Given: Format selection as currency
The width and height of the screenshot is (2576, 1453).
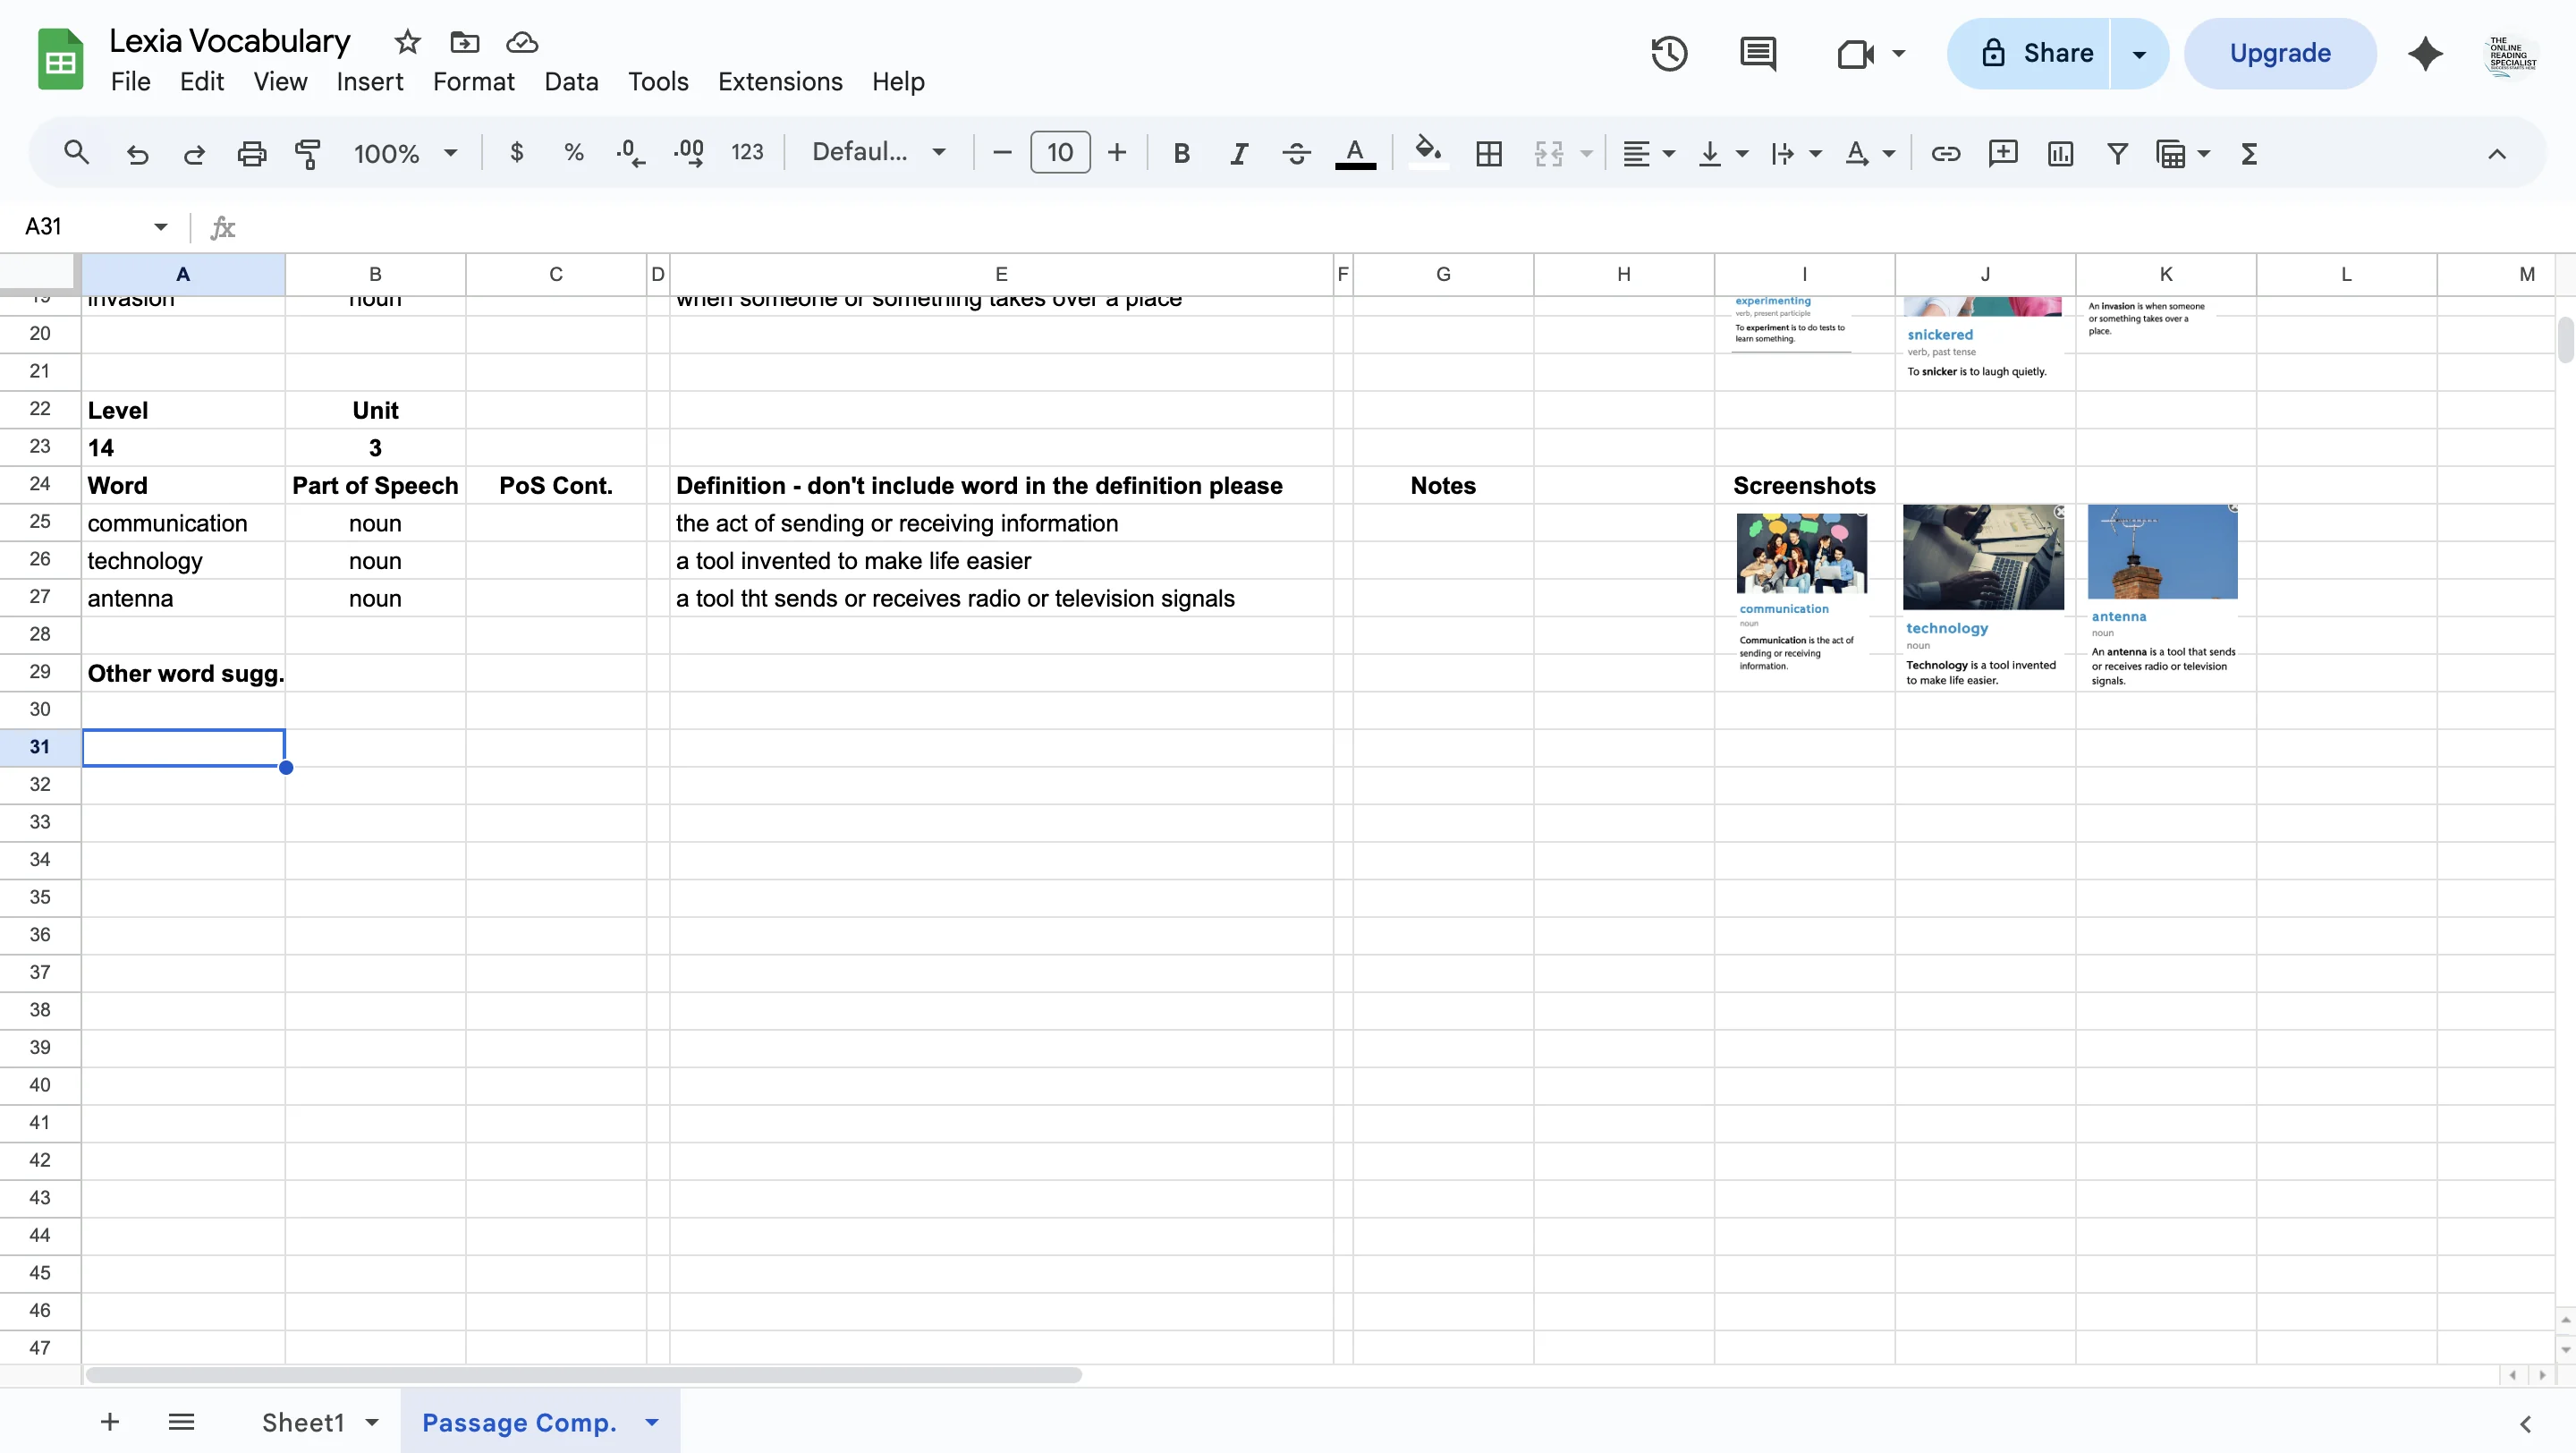Looking at the screenshot, I should click(x=516, y=152).
